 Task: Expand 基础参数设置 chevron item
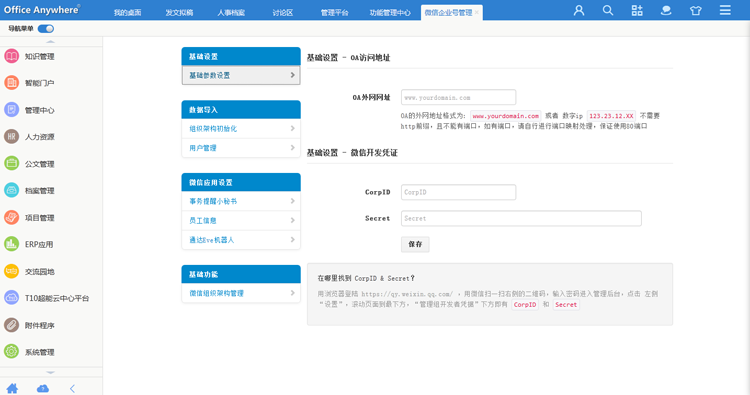(x=241, y=75)
